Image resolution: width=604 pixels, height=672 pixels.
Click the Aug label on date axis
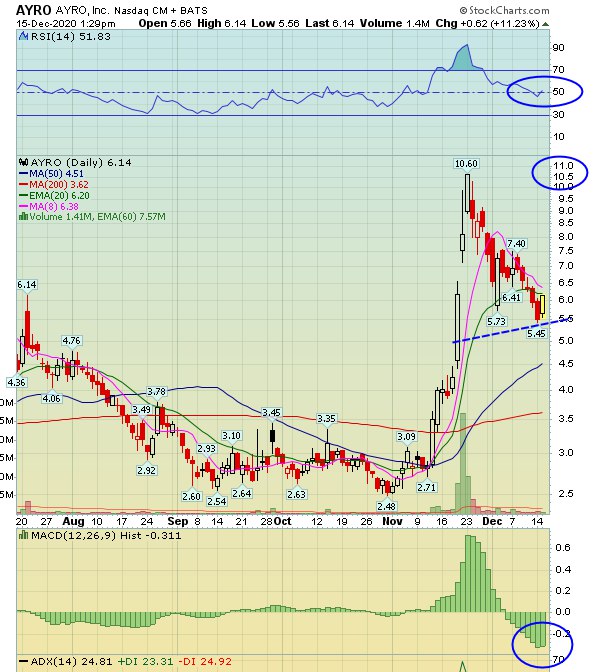[73, 521]
